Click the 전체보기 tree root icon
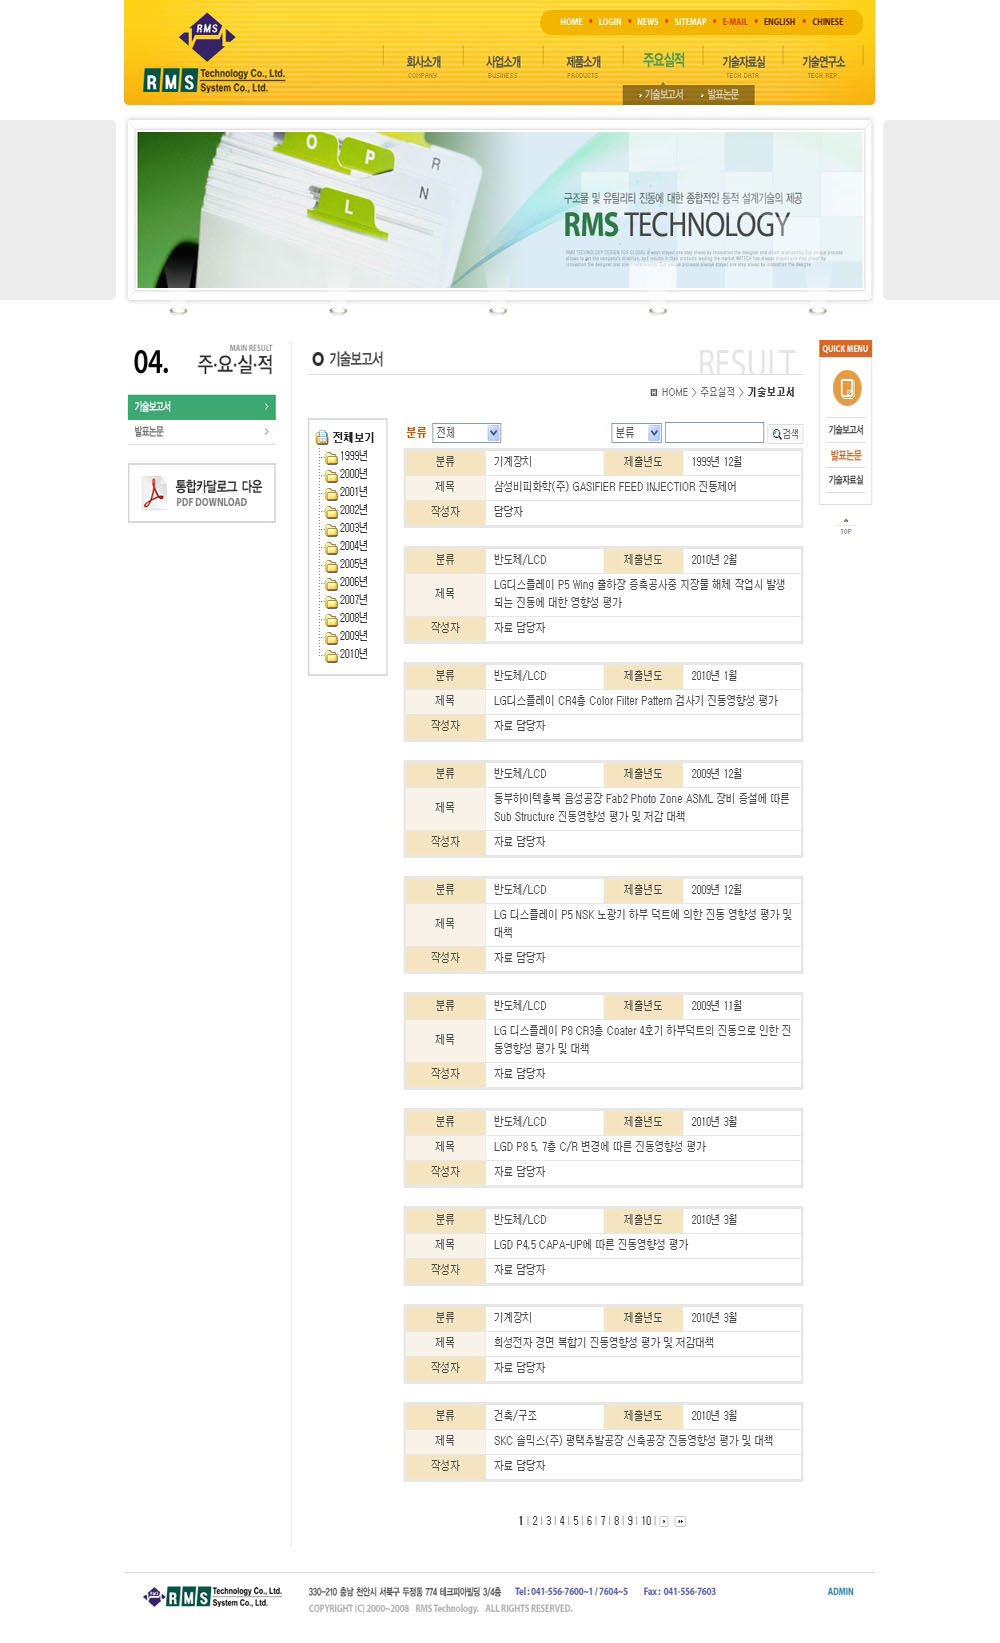Image resolution: width=1000 pixels, height=1643 pixels. point(322,438)
